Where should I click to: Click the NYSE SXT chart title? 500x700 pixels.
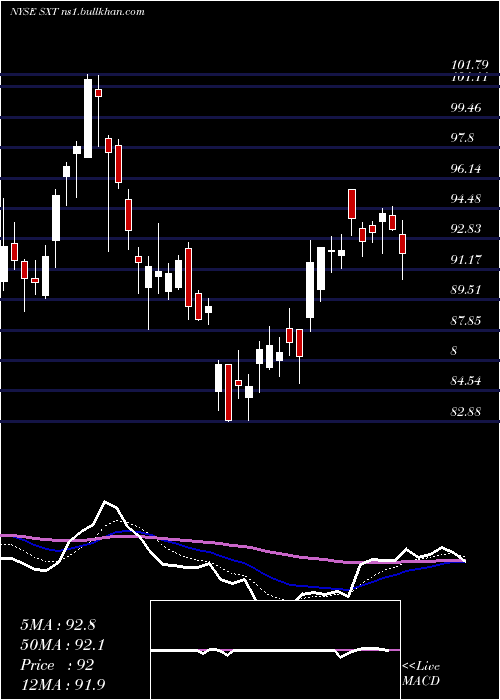point(77,12)
